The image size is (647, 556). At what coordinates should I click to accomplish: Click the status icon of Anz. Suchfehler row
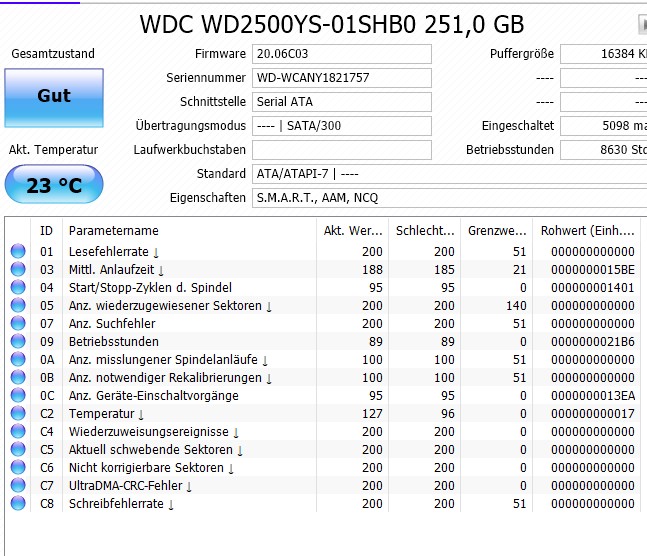[x=18, y=323]
